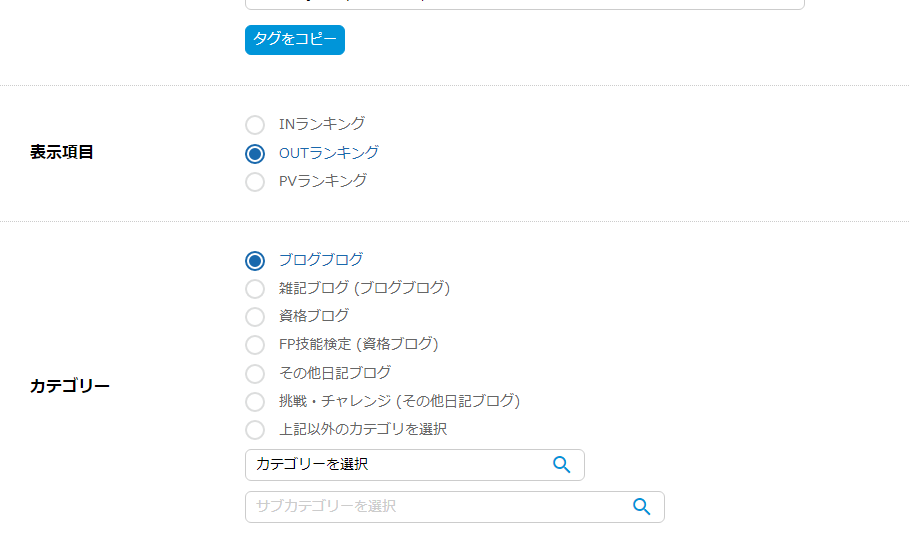910x538 pixels.
Task: Click the 表示項目 section heading
Action: pos(62,153)
